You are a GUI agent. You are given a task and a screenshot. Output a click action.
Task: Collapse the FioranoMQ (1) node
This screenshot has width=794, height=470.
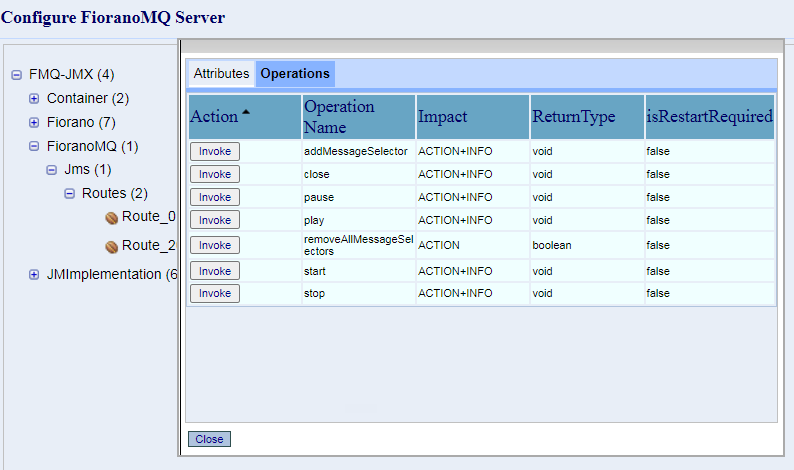pos(34,146)
